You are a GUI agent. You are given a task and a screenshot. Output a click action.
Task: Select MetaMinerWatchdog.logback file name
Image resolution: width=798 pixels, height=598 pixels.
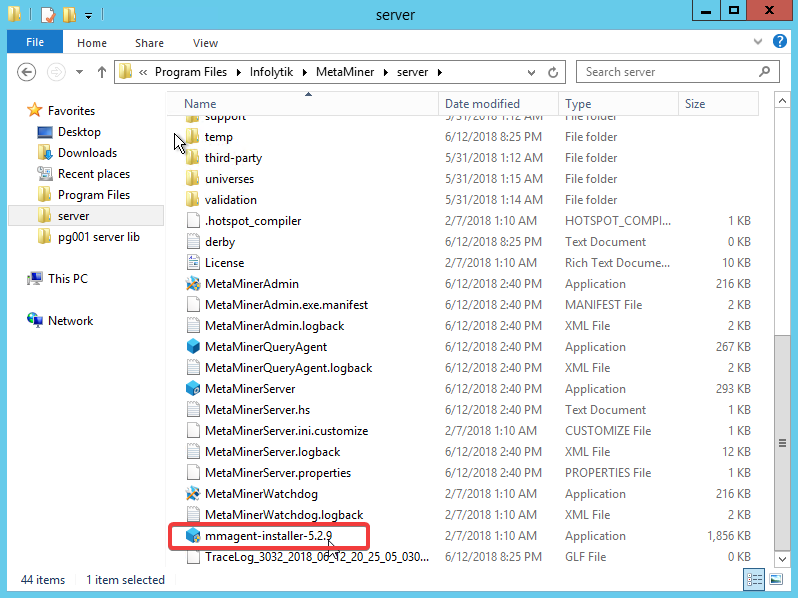click(284, 515)
